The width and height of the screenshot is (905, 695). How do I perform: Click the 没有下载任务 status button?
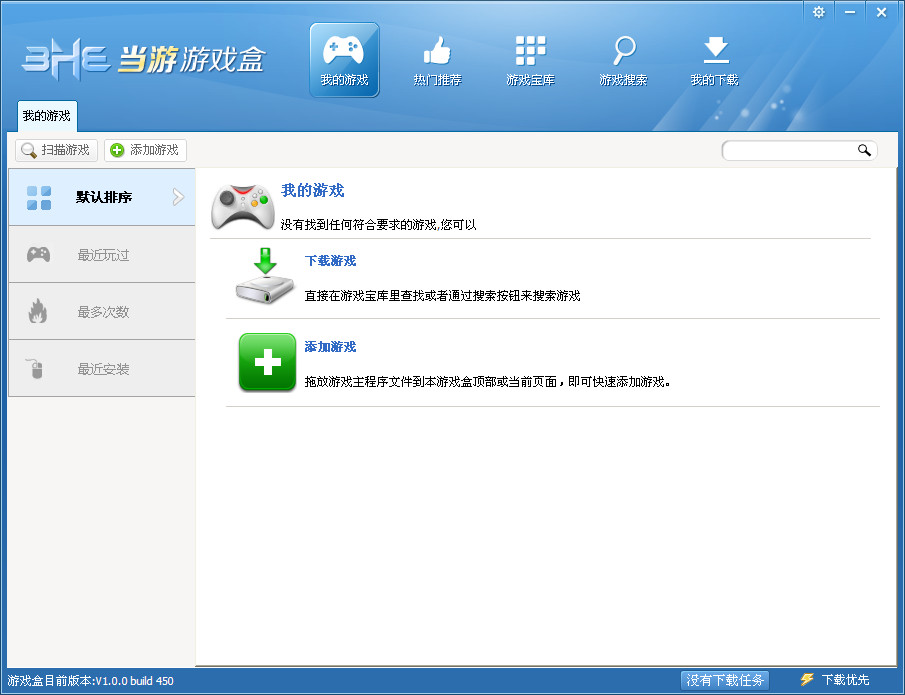725,679
